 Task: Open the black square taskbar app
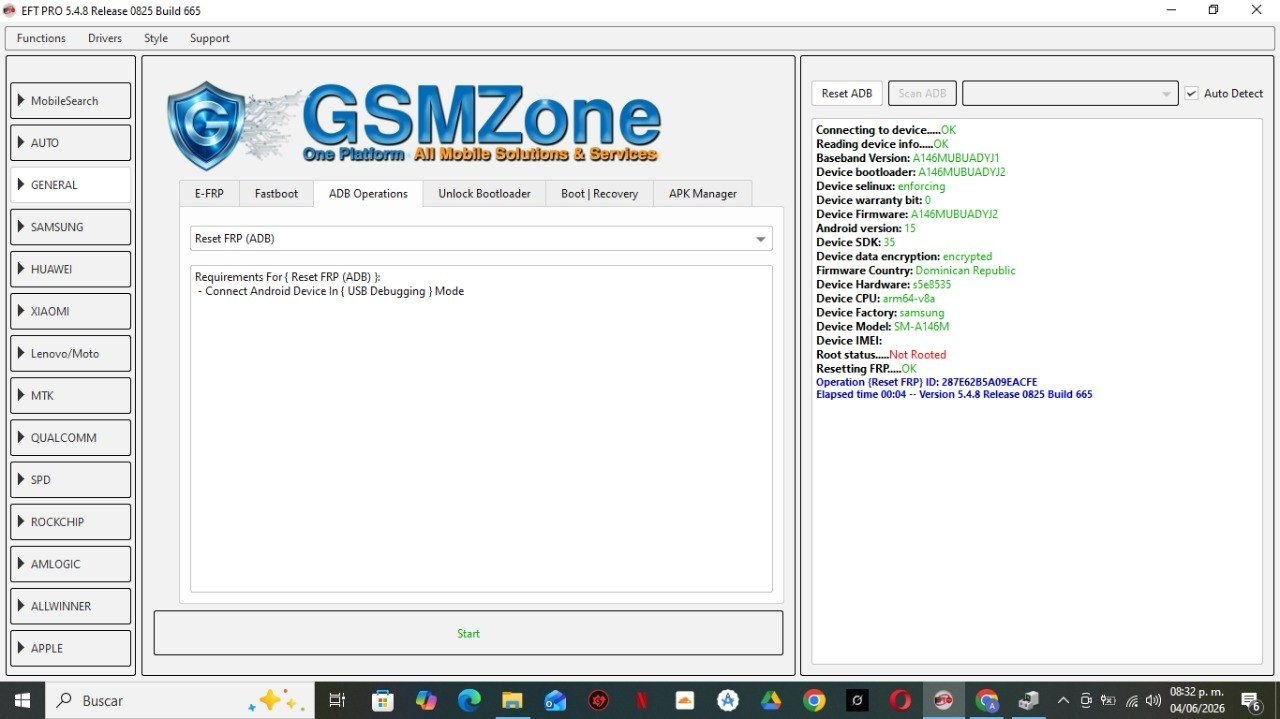[857, 700]
